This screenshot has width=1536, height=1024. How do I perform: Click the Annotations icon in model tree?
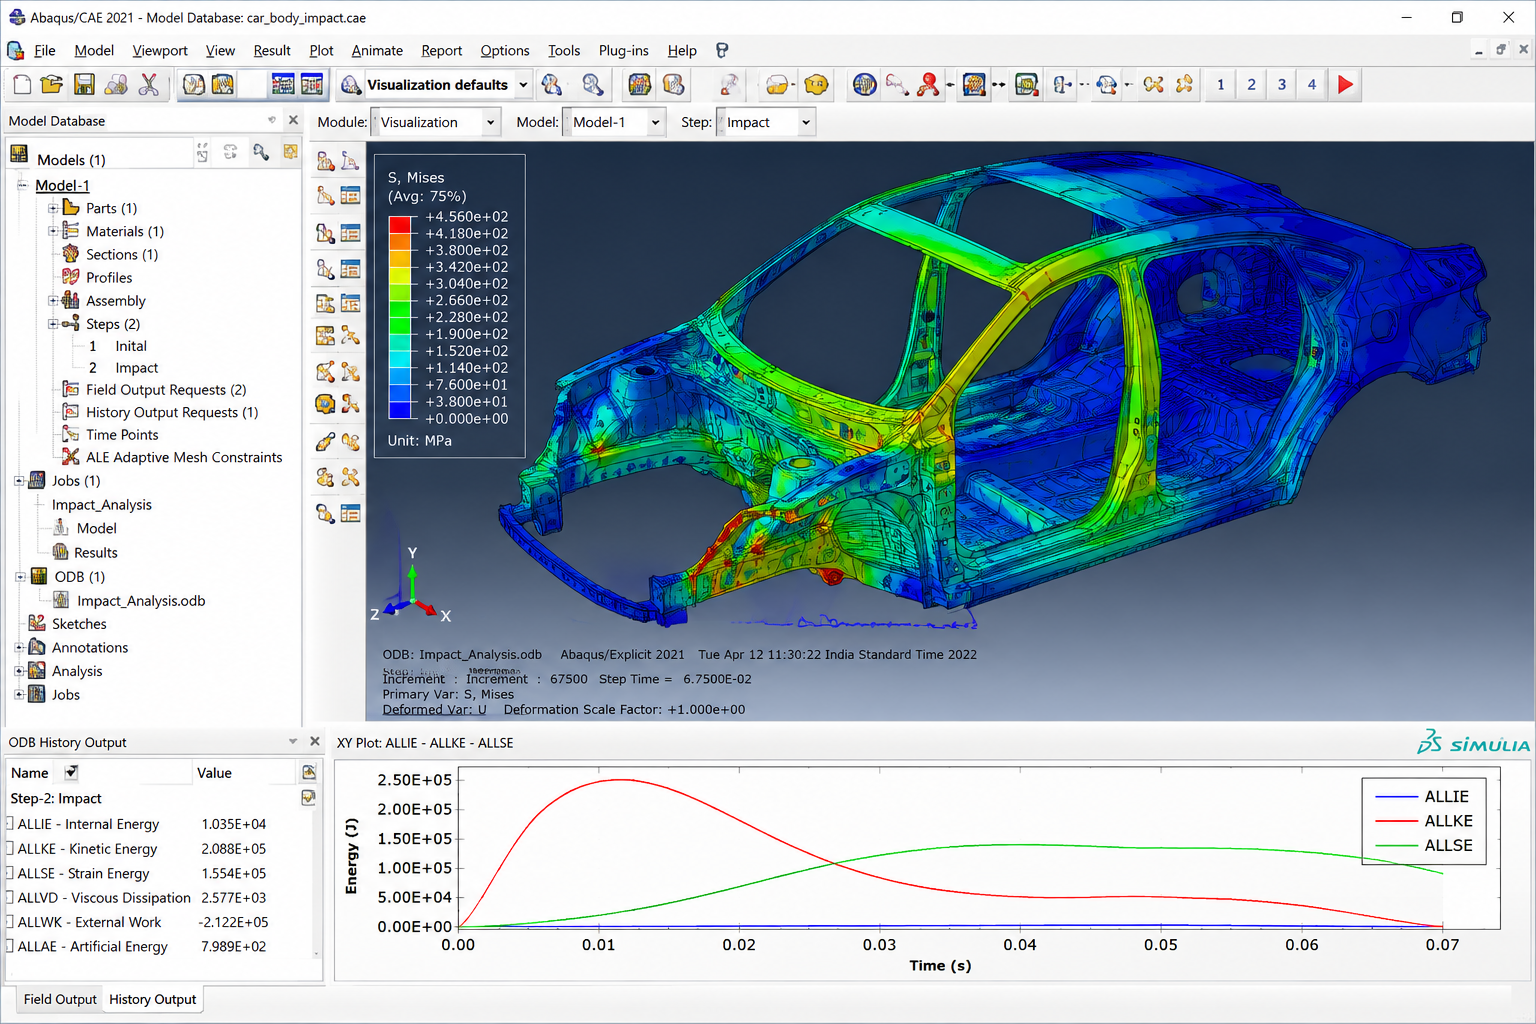tap(37, 647)
